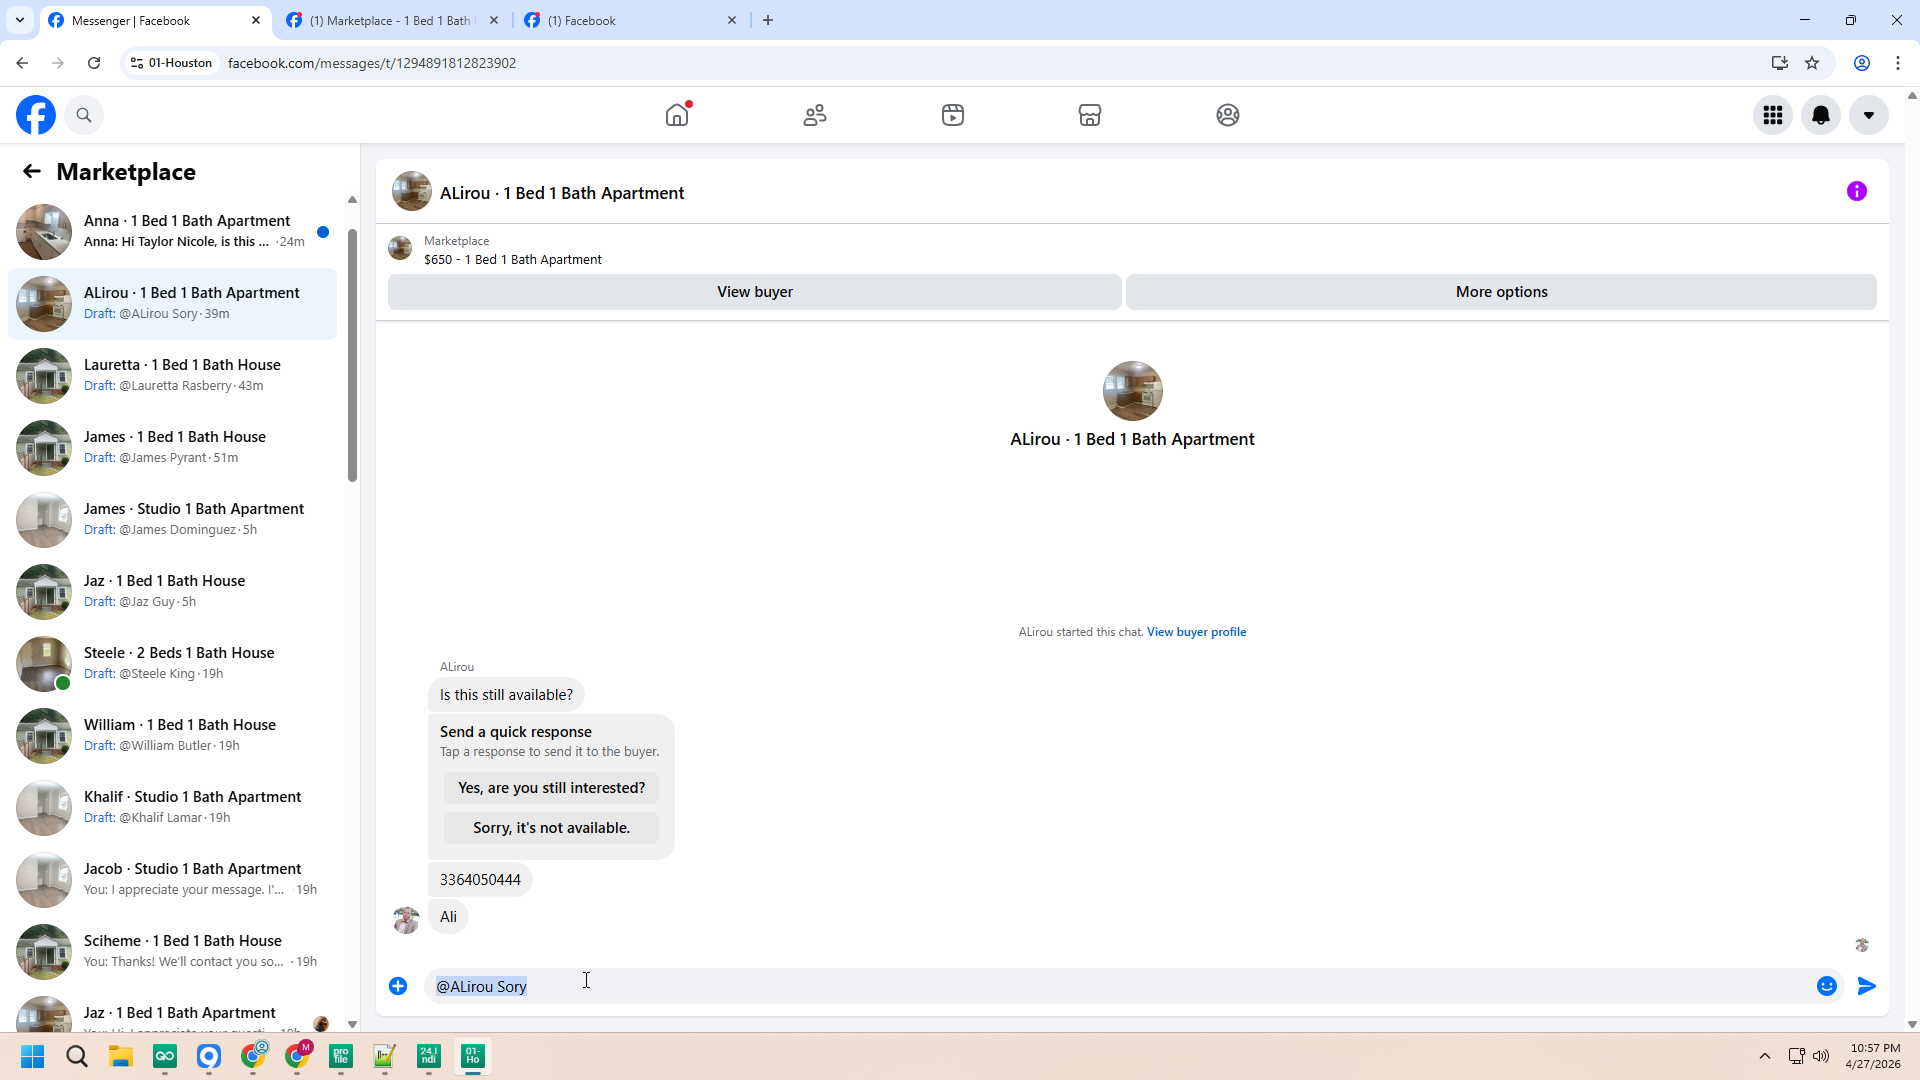Click the plus attachments icon in composer
The height and width of the screenshot is (1080, 1920).
tap(398, 986)
